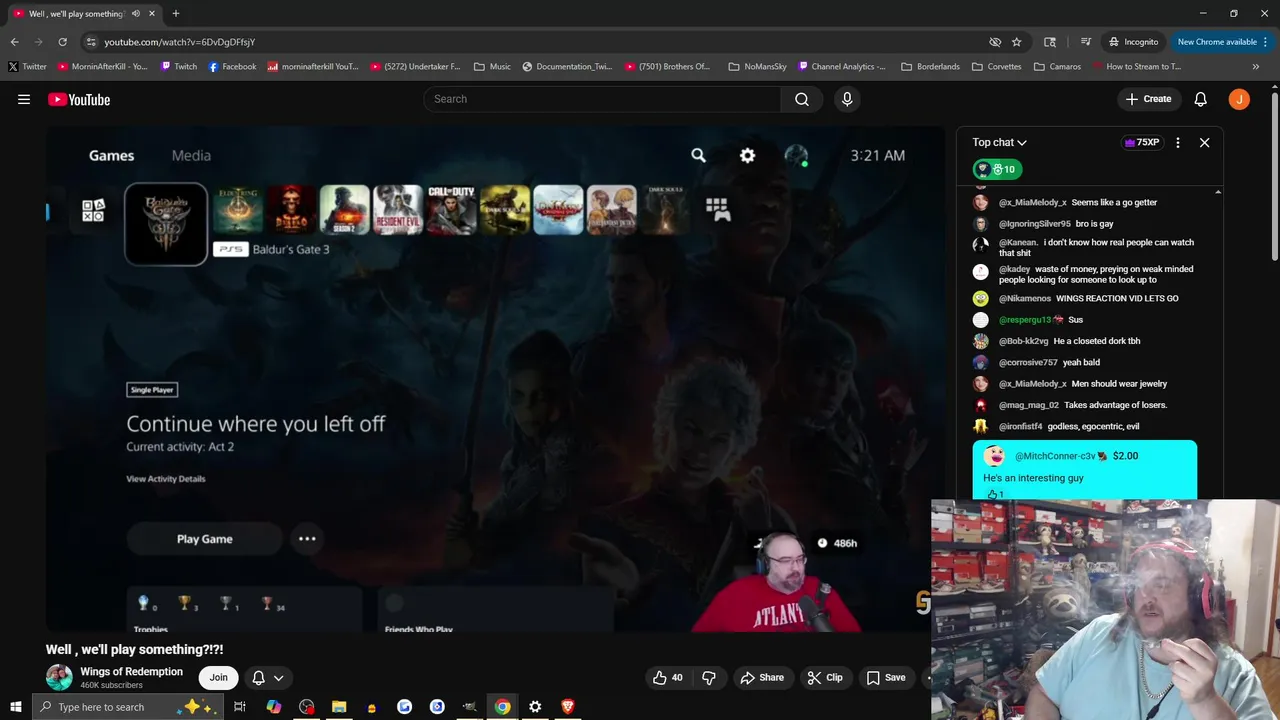This screenshot has width=1280, height=720.
Task: Start voice search with the microphone icon
Action: (847, 99)
